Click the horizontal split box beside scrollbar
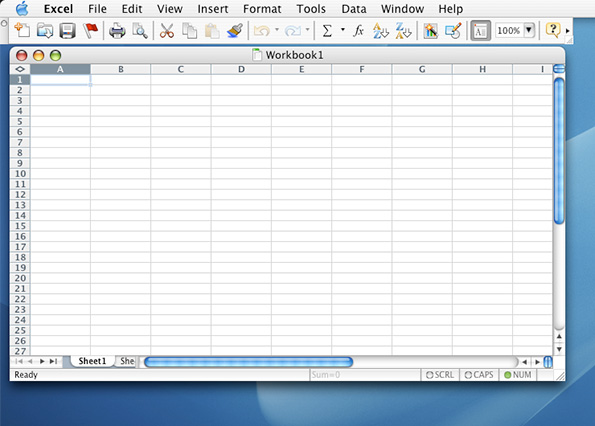 (548, 362)
